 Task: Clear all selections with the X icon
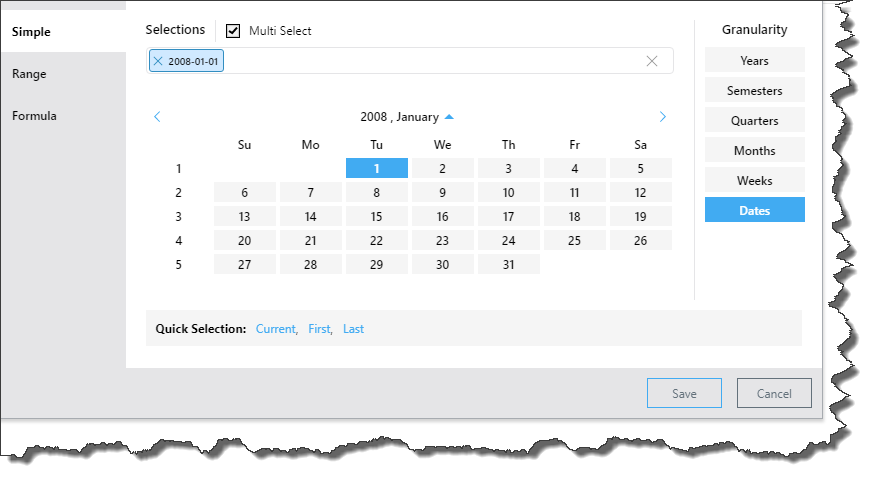pyautogui.click(x=652, y=61)
